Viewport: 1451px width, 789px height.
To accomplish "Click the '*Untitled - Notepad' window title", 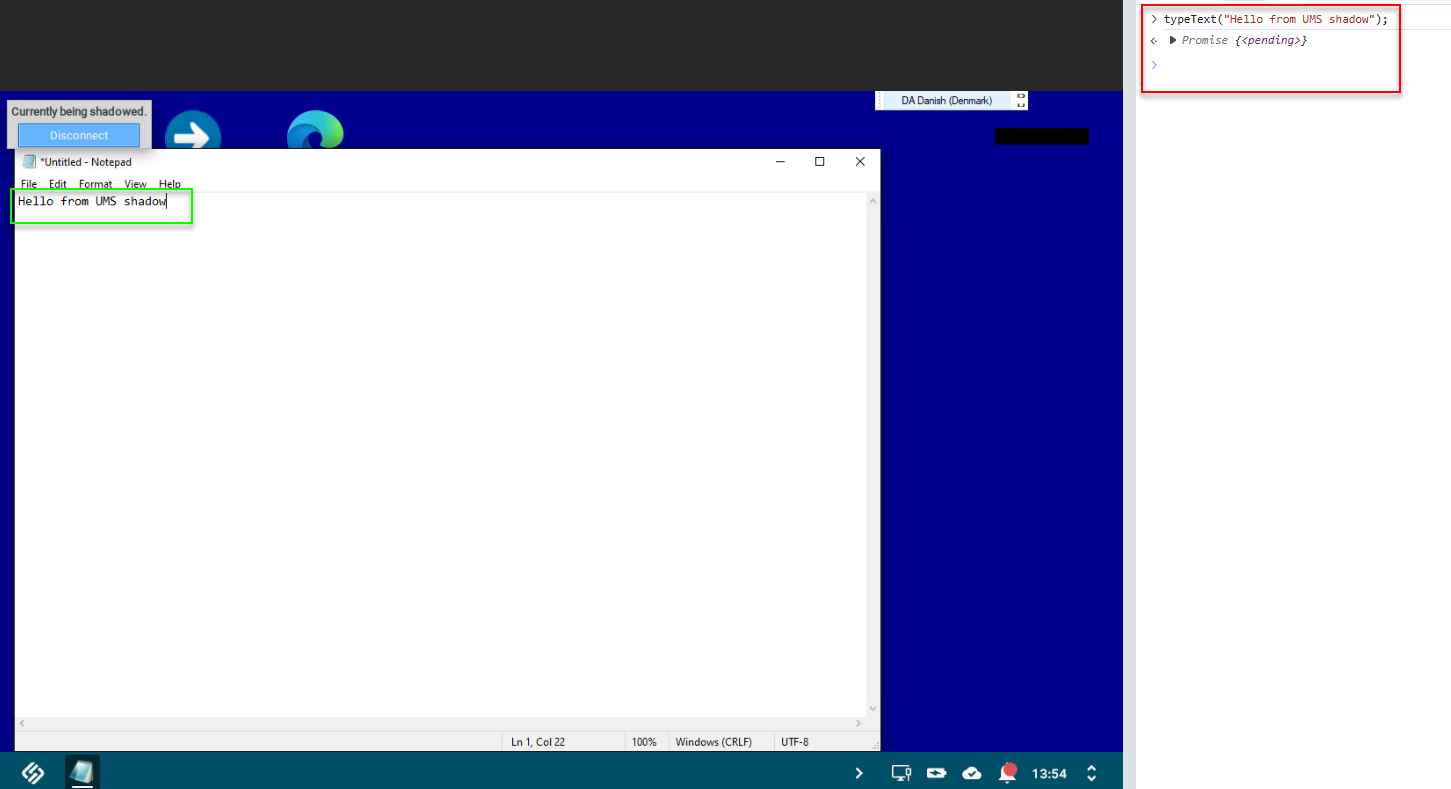I will [x=86, y=162].
